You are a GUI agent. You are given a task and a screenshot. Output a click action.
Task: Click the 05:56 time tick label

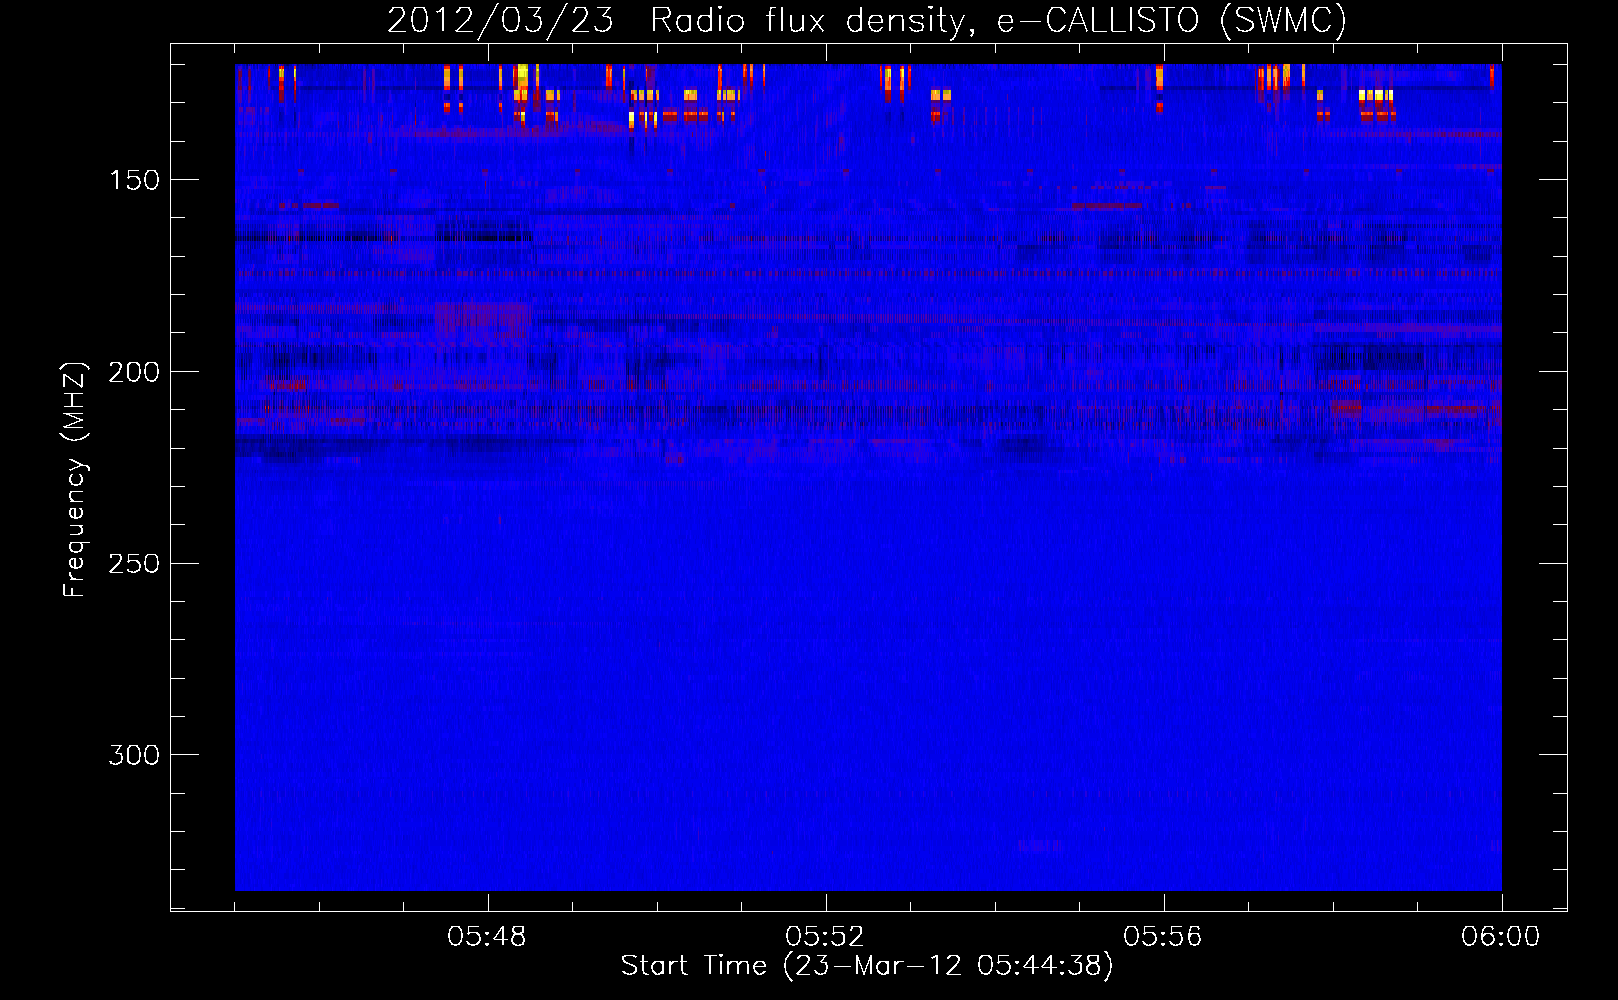pyautogui.click(x=1163, y=937)
